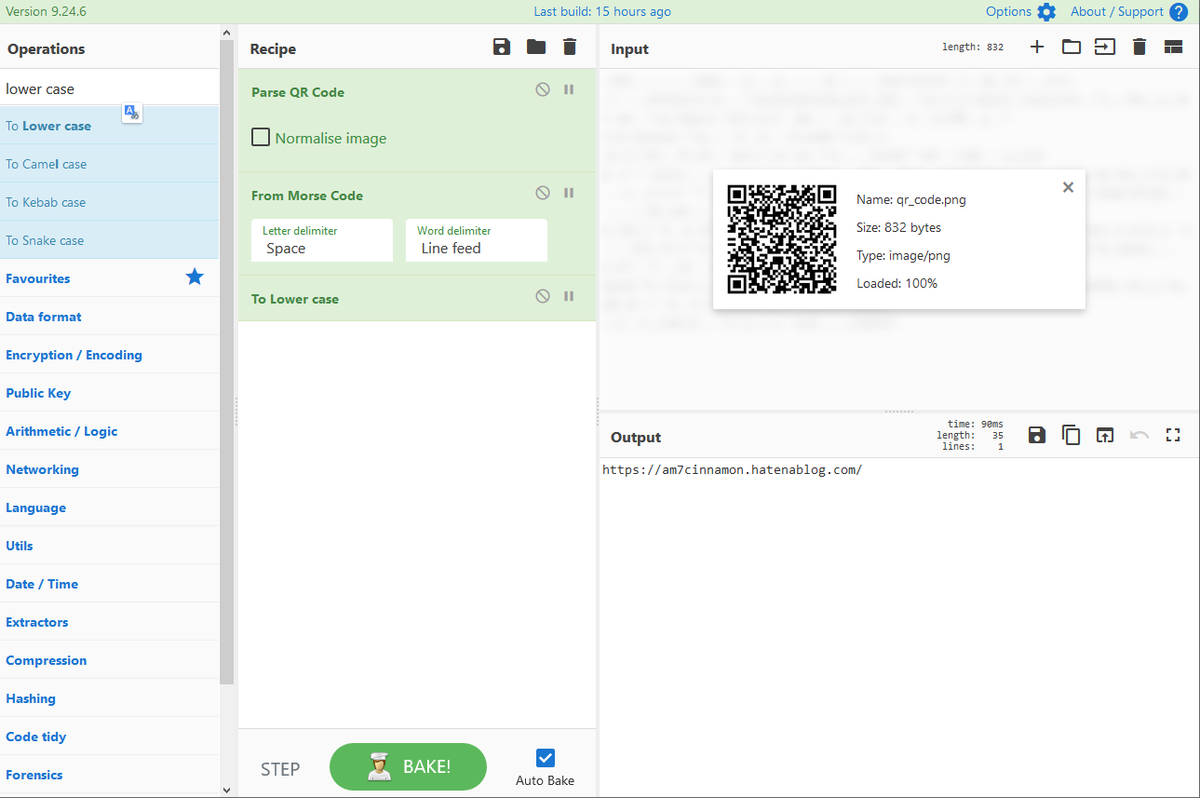The height and width of the screenshot is (798, 1200).
Task: Undo the last output-to-input move
Action: pos(1139,435)
